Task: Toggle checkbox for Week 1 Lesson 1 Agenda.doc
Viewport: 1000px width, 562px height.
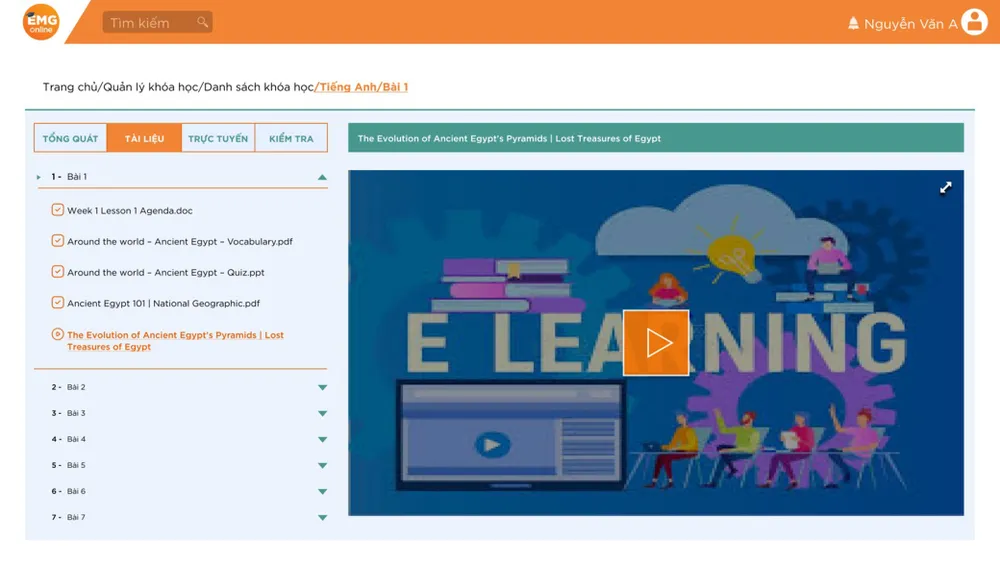Action: (x=57, y=210)
